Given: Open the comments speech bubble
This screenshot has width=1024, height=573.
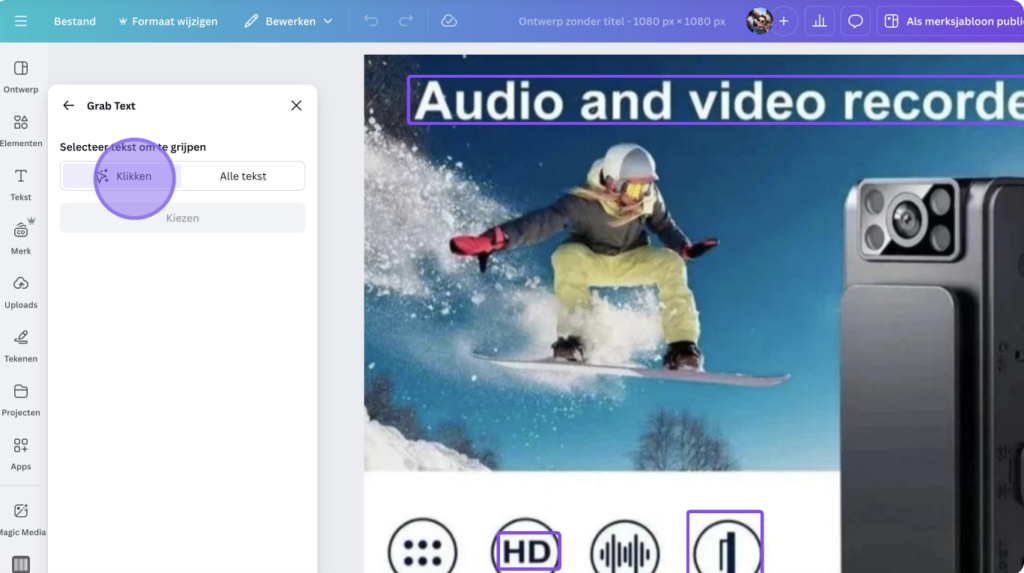Looking at the screenshot, I should 855,21.
